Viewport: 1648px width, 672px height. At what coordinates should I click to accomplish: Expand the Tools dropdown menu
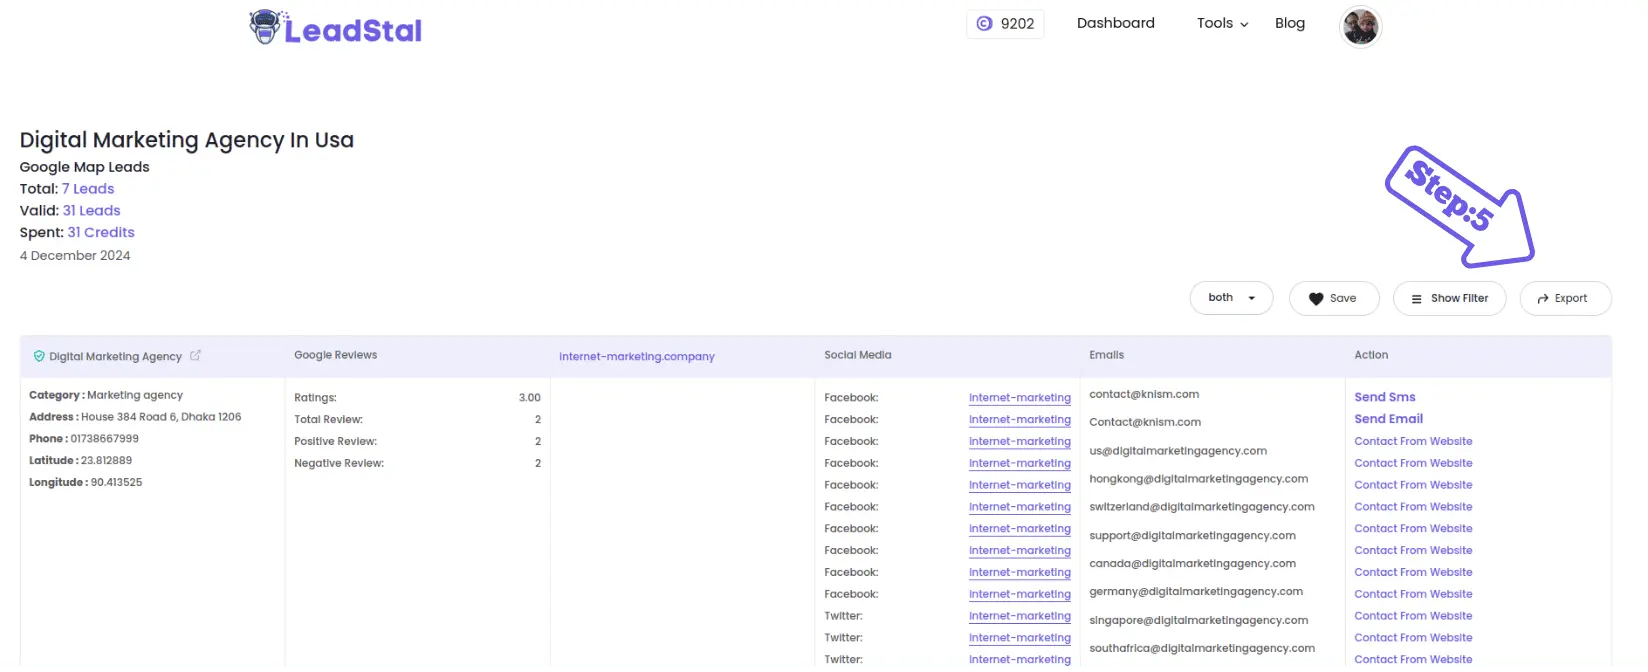tap(1222, 23)
